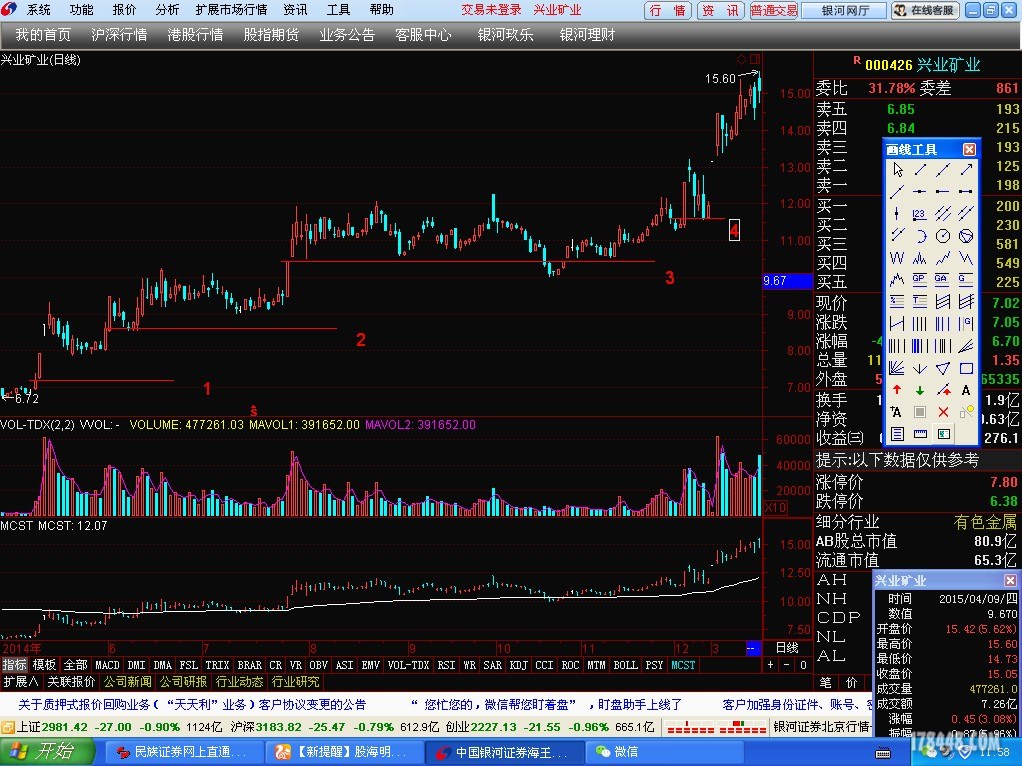This screenshot has width=1022, height=766.
Task: Select the ruler measurement tool
Action: [920, 433]
